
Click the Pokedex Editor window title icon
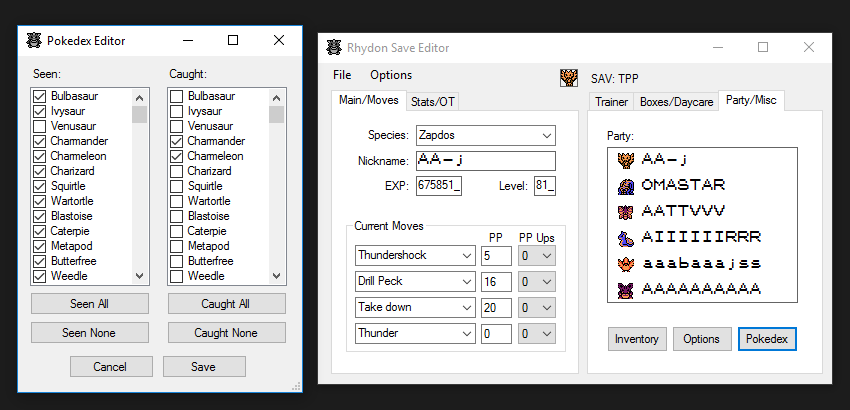[x=34, y=41]
